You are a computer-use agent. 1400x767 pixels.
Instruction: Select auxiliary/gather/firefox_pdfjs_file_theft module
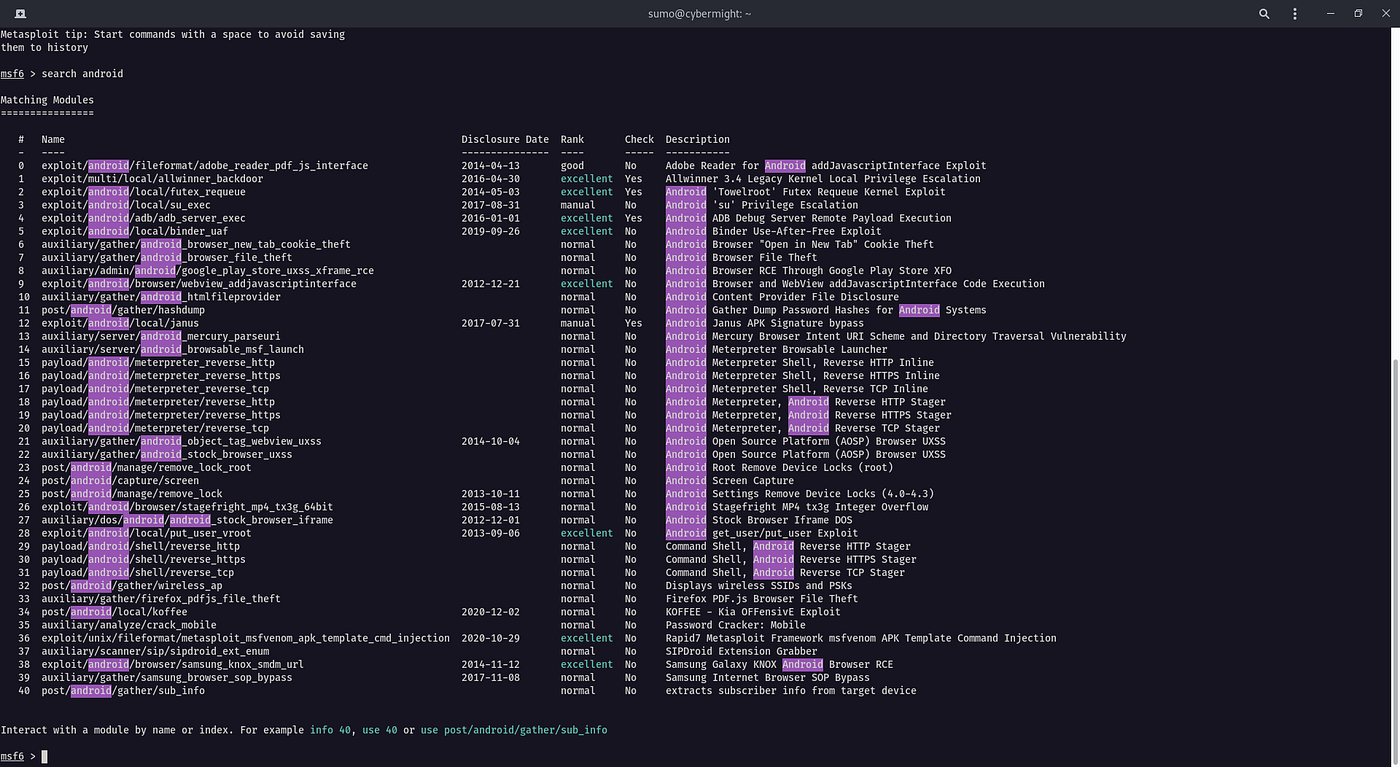click(x=161, y=598)
